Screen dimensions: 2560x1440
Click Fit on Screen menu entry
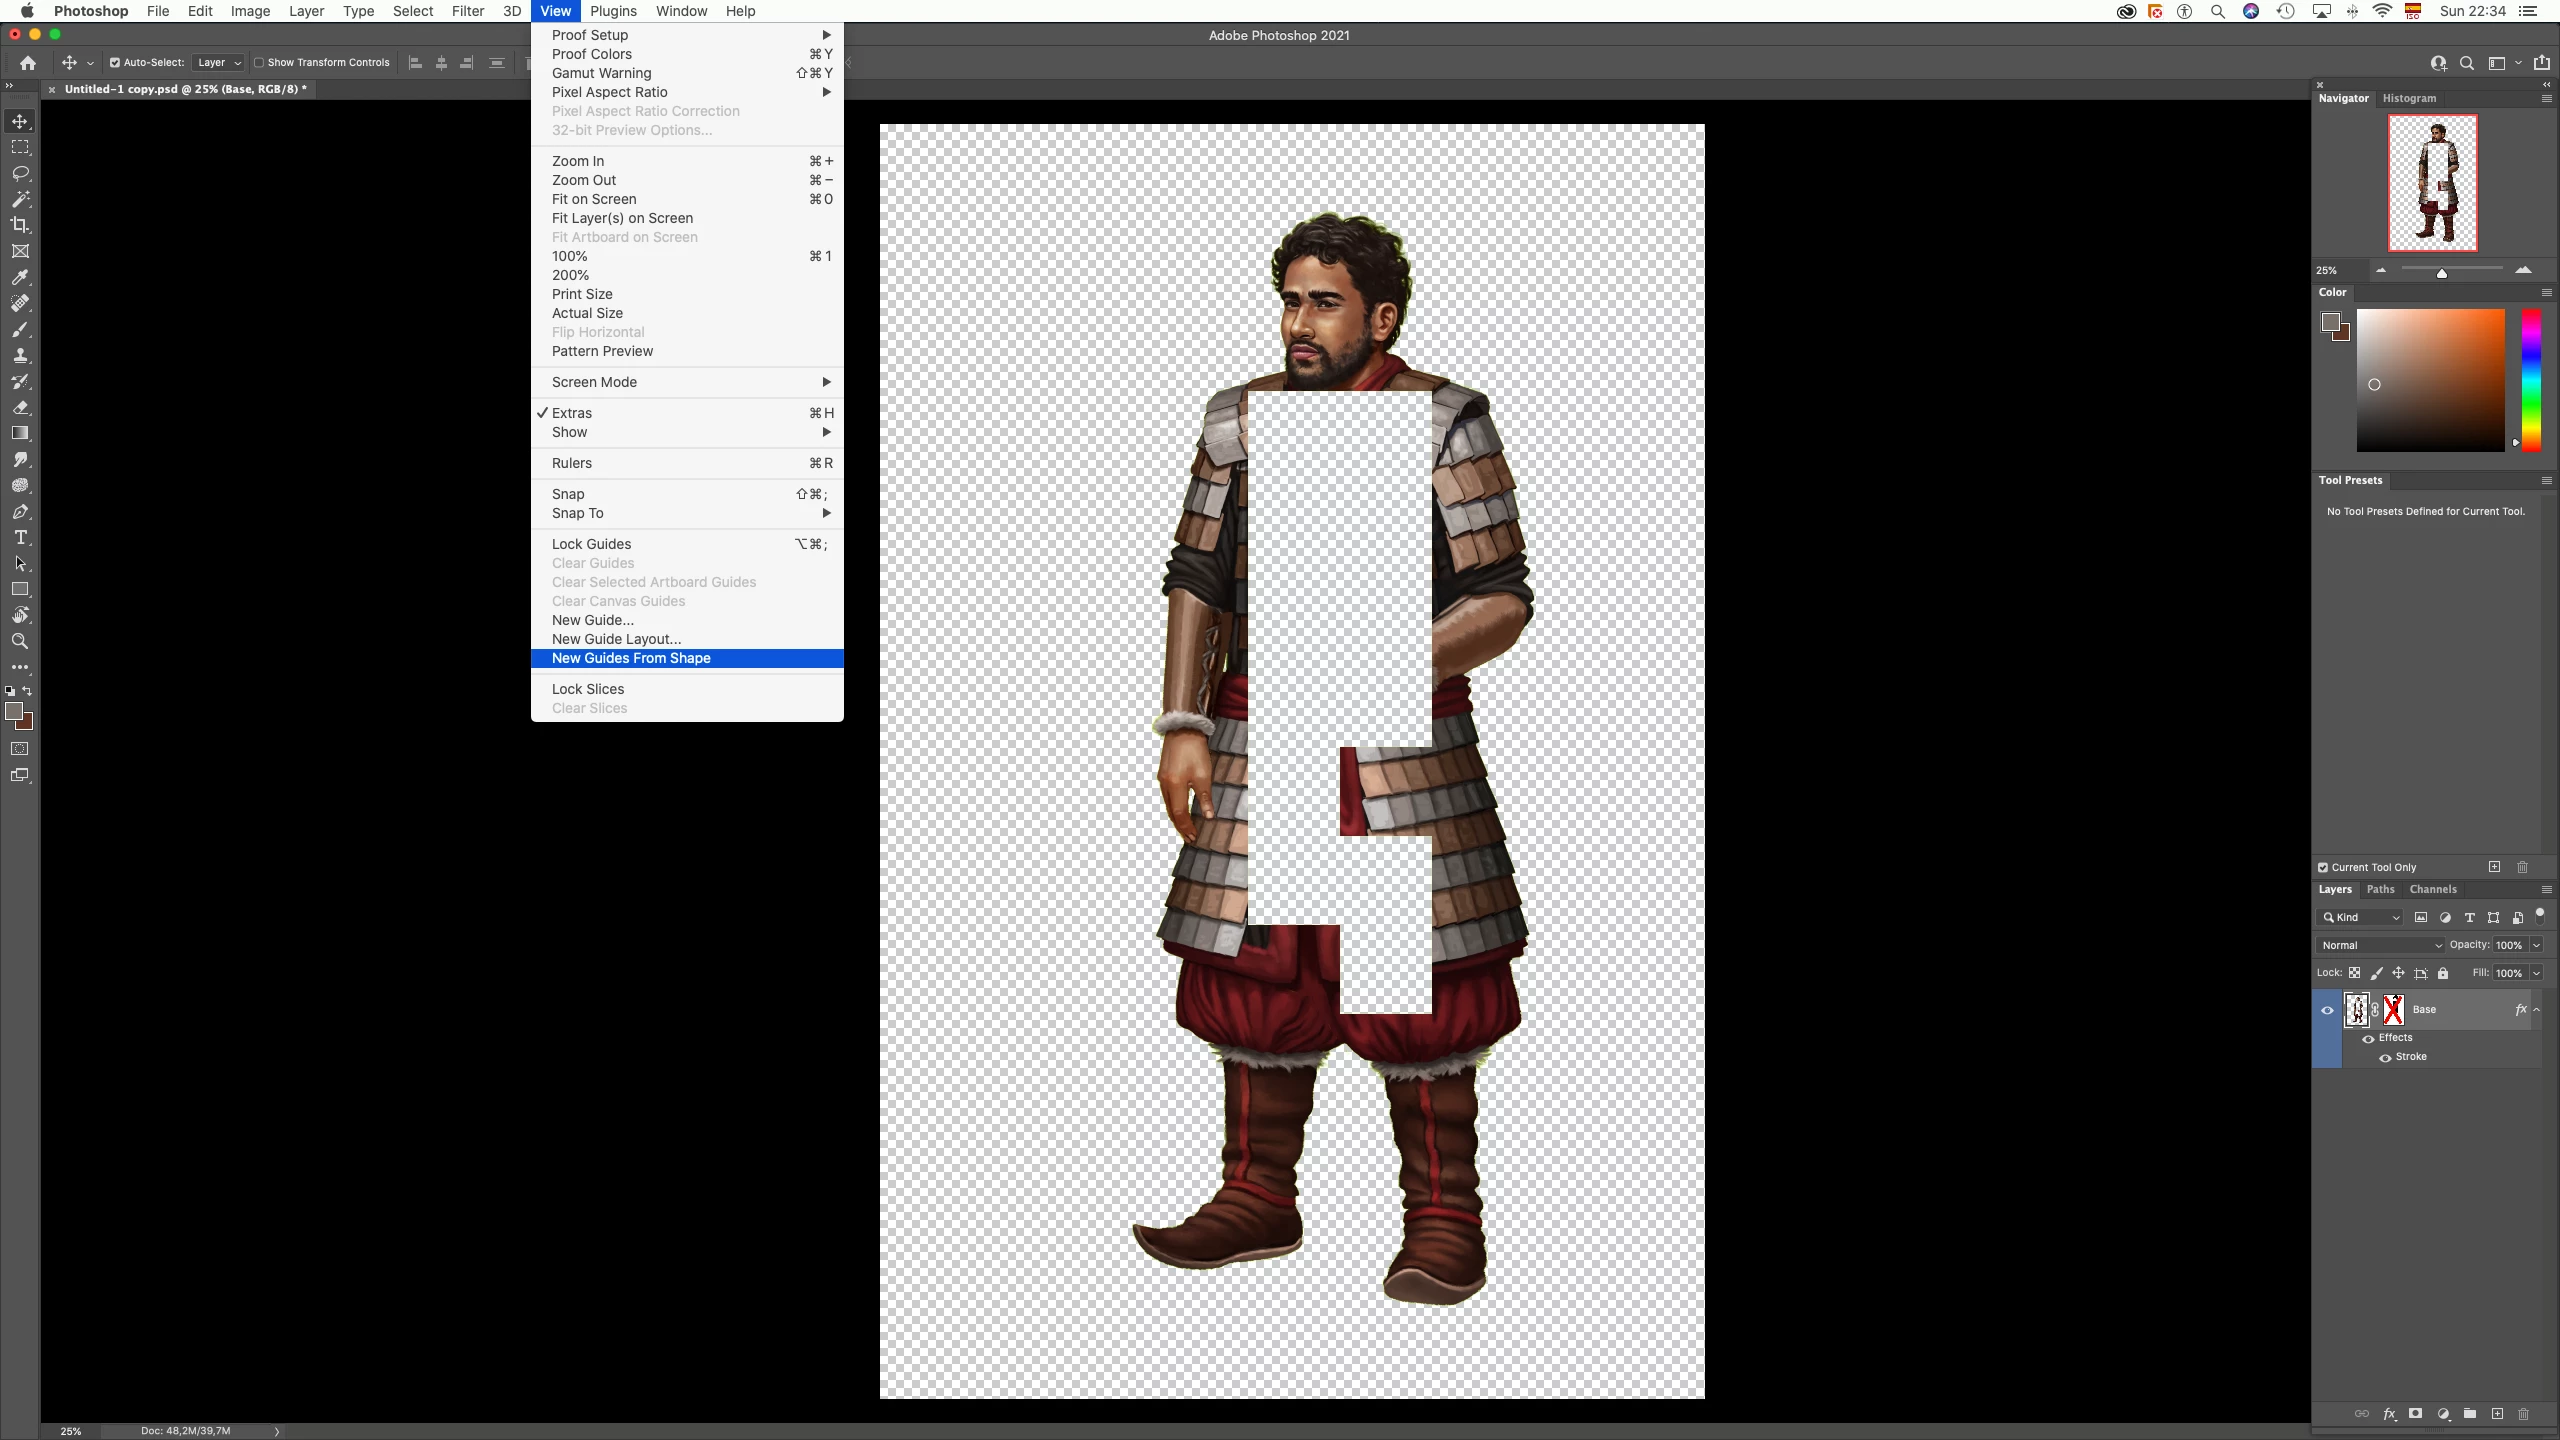pos(594,199)
